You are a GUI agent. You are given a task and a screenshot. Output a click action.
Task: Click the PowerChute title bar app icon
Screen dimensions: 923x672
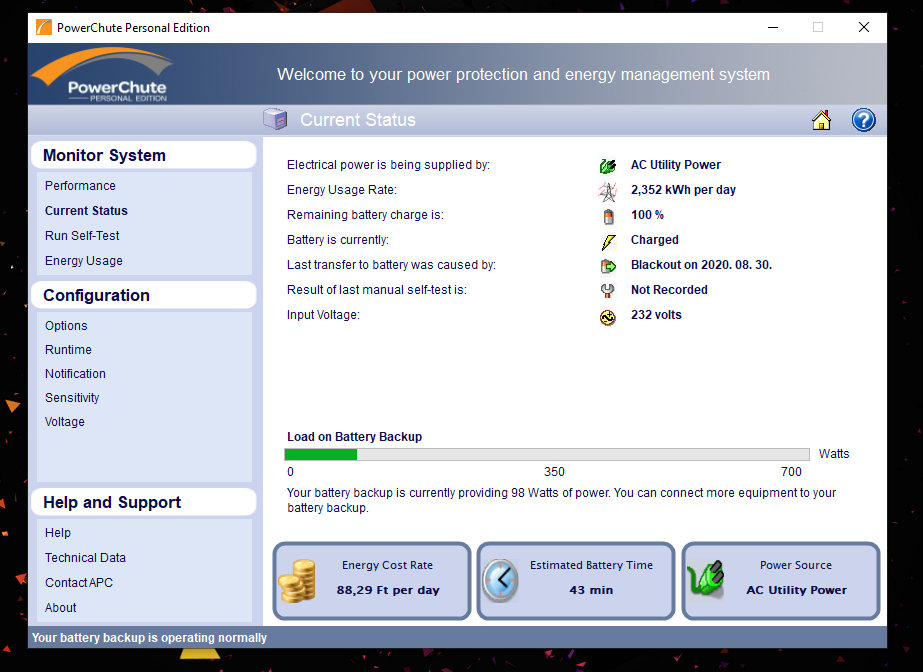click(x=44, y=27)
